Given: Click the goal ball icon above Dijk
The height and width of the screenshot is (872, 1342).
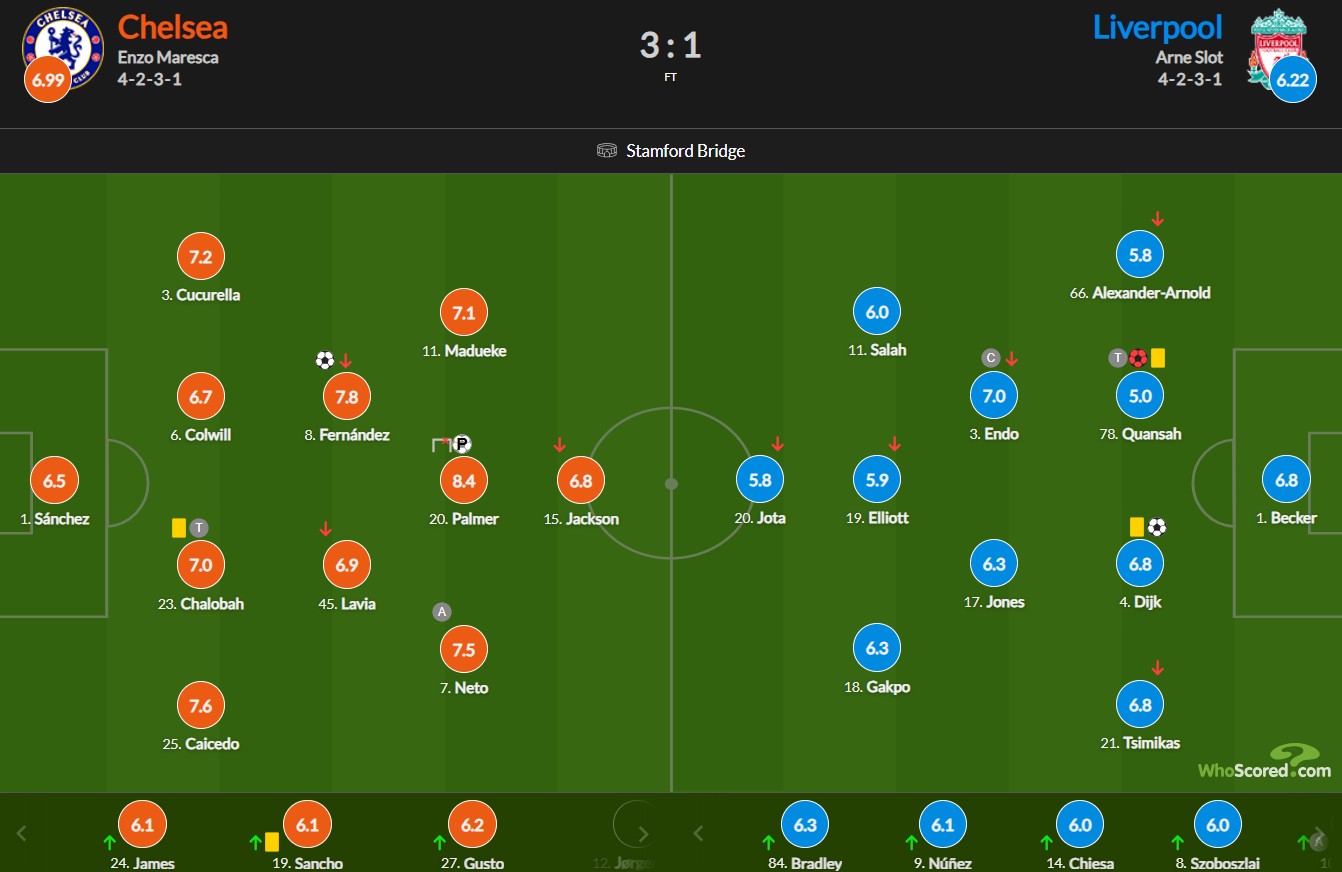Looking at the screenshot, I should point(1157,526).
